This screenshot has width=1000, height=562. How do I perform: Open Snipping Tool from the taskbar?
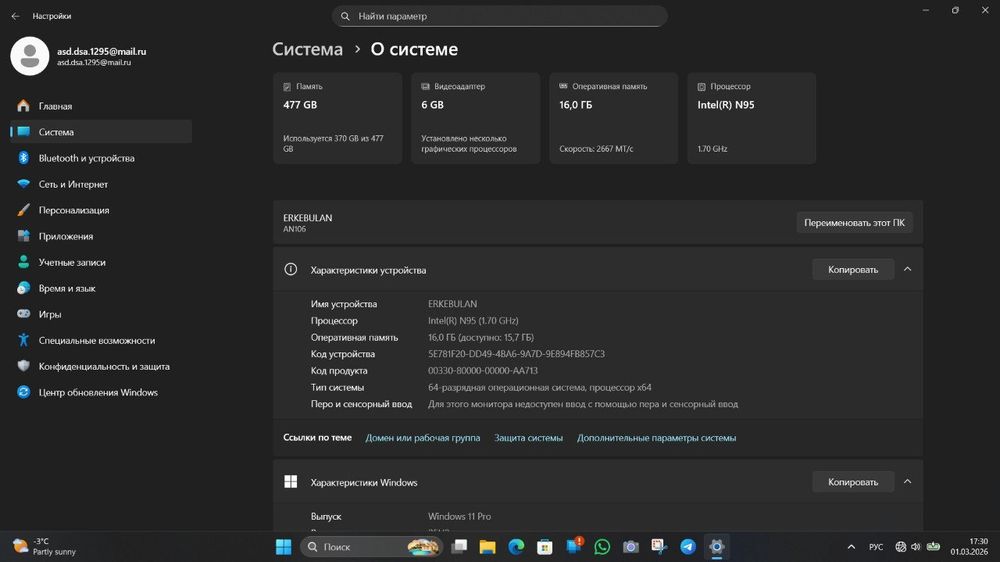[x=659, y=547]
